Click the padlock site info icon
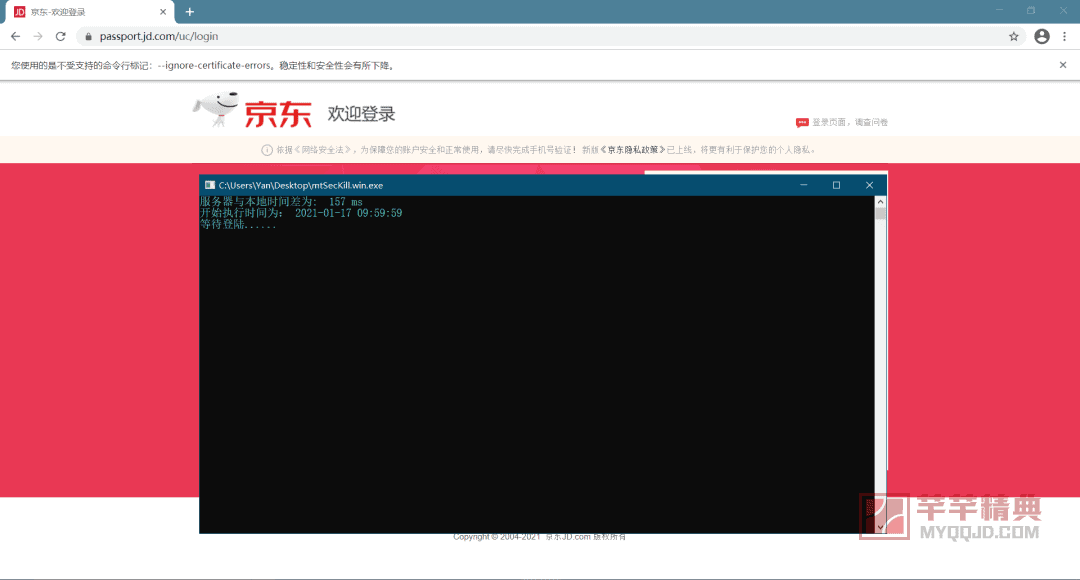Screen dimensions: 1080x580 [88, 37]
